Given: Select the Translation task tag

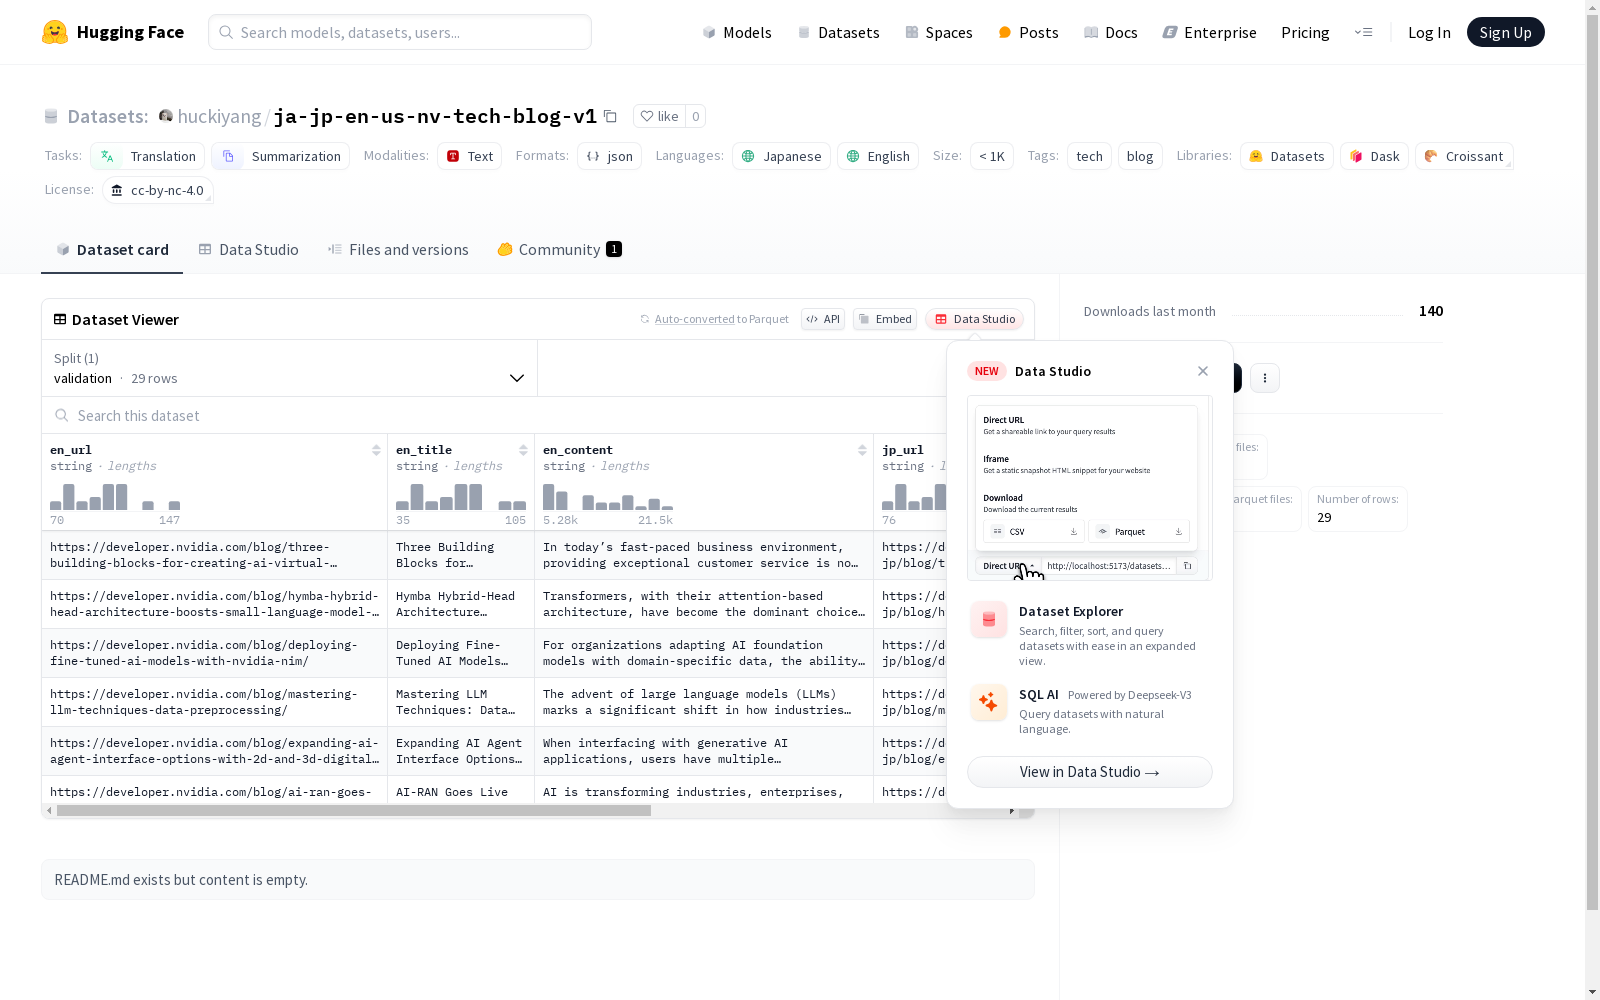Looking at the screenshot, I should (x=147, y=156).
